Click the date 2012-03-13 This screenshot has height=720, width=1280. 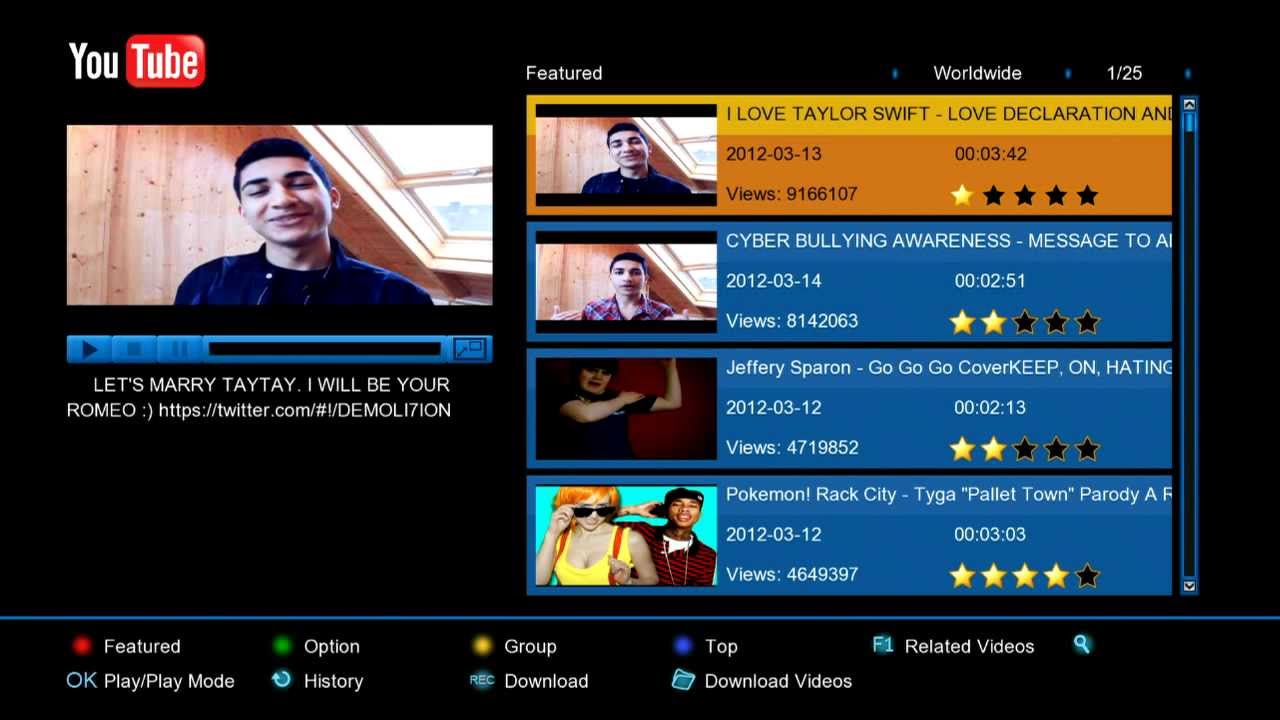[773, 154]
